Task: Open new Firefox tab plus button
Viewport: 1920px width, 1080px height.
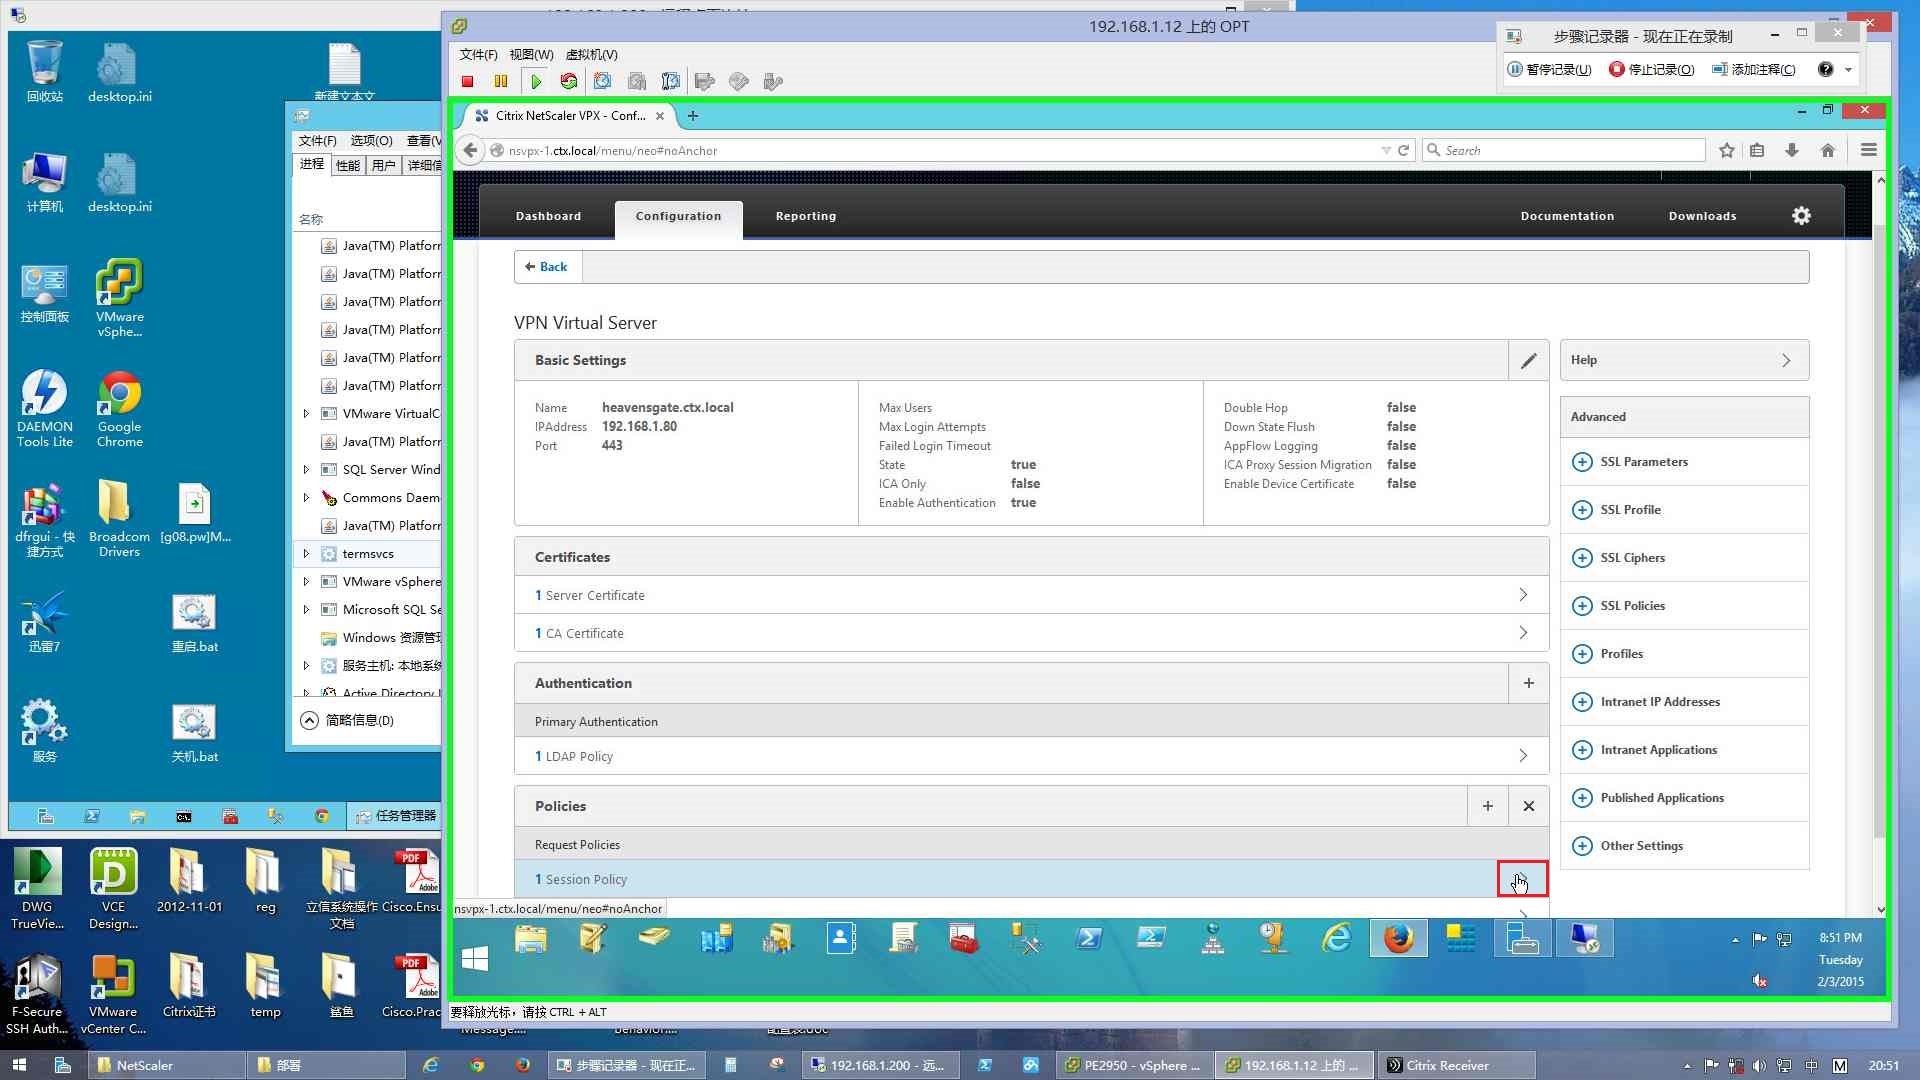Action: pyautogui.click(x=692, y=116)
